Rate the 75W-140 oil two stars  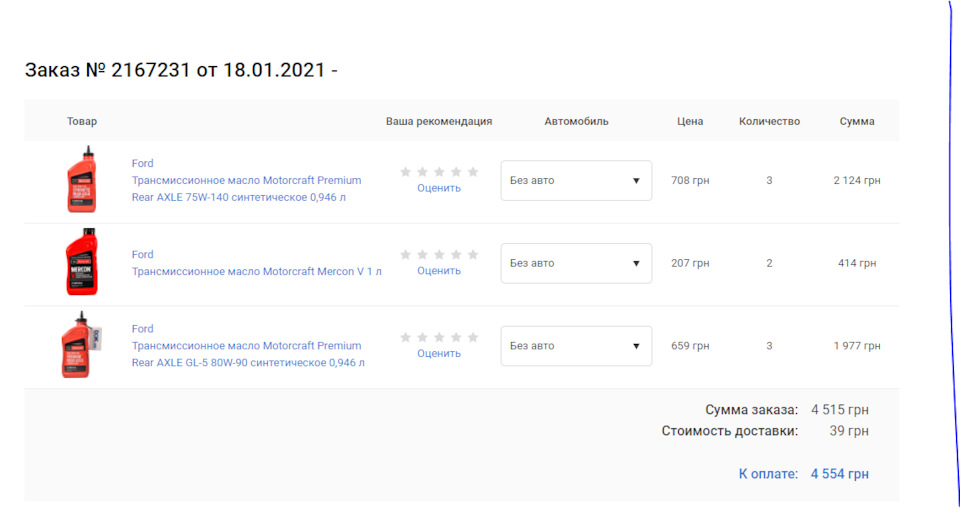click(422, 172)
